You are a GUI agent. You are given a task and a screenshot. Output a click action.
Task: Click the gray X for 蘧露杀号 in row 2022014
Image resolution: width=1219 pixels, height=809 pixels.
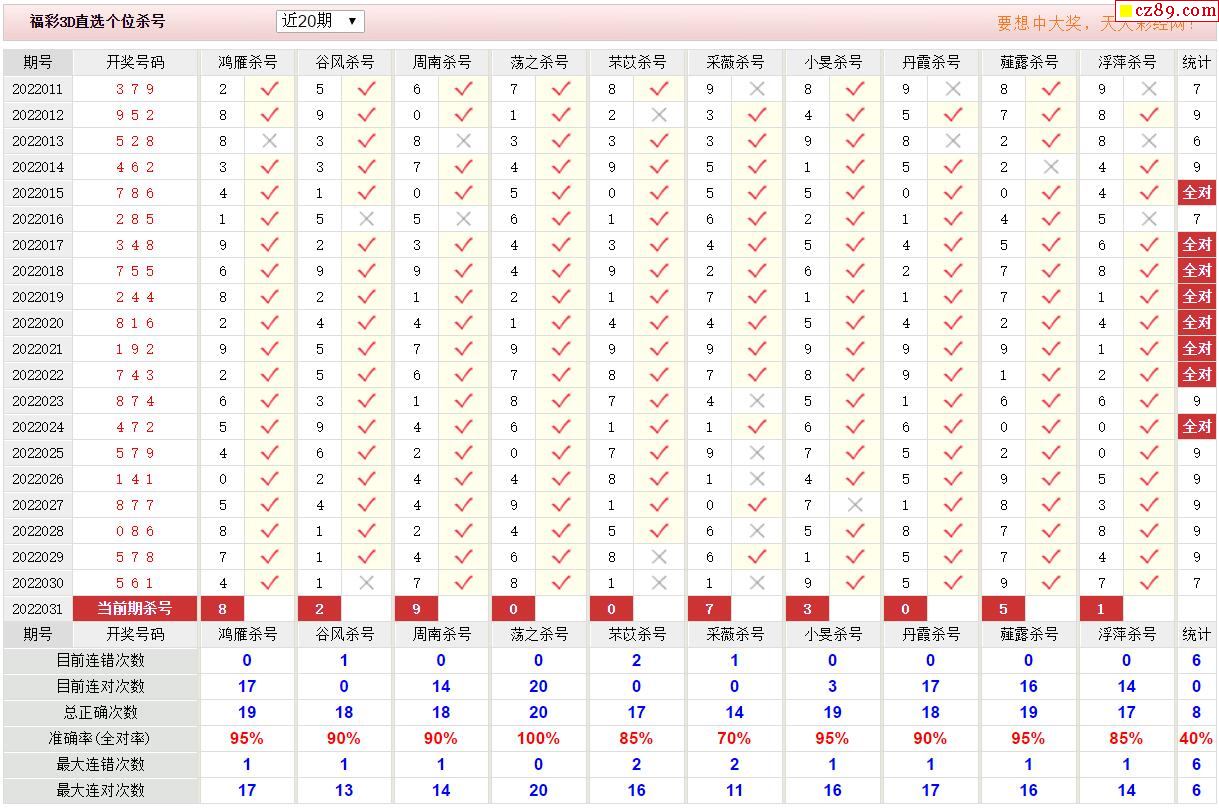1051,167
